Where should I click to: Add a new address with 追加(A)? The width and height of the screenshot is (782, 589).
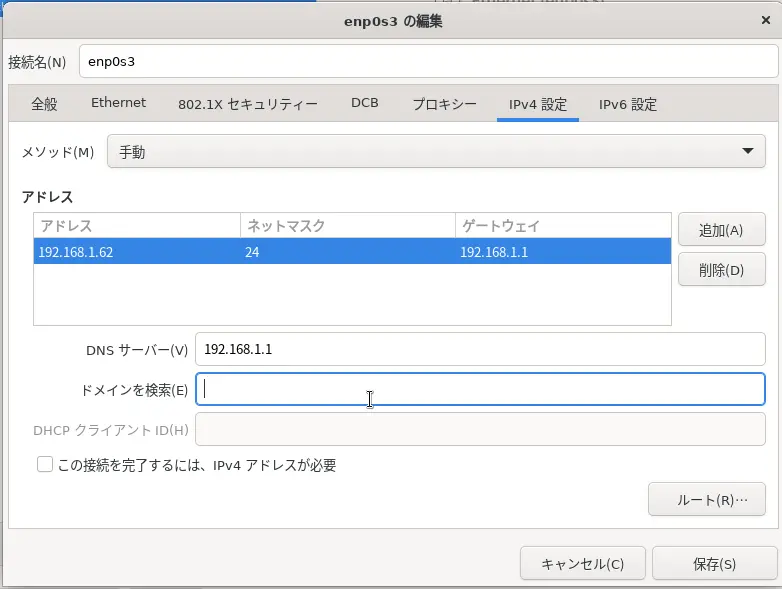pyautogui.click(x=721, y=229)
